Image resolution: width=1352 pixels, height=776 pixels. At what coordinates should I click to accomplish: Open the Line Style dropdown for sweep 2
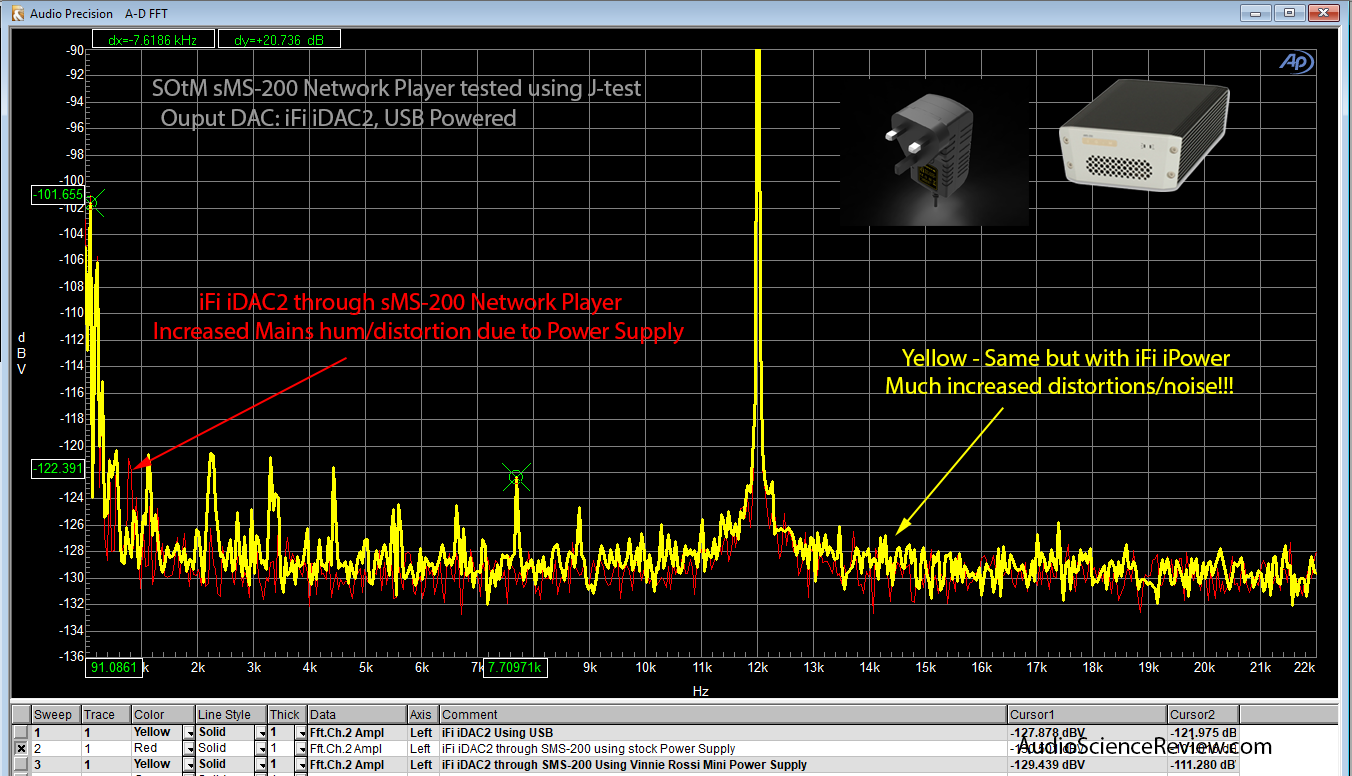(x=261, y=748)
